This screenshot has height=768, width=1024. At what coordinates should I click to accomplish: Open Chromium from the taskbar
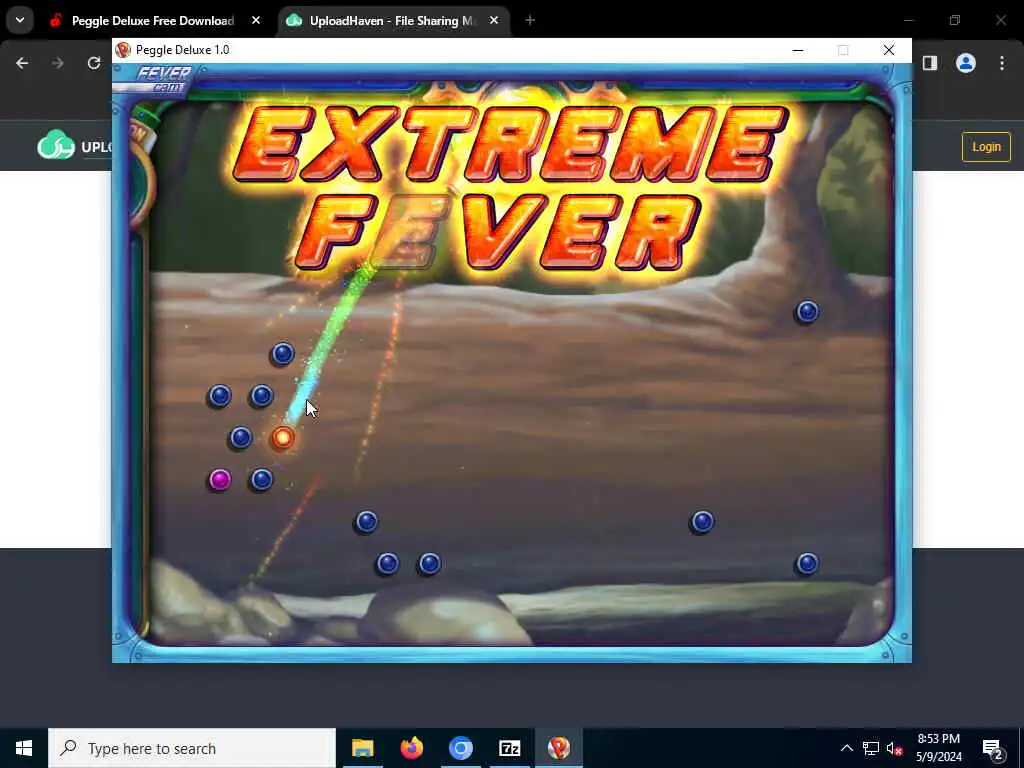[460, 748]
